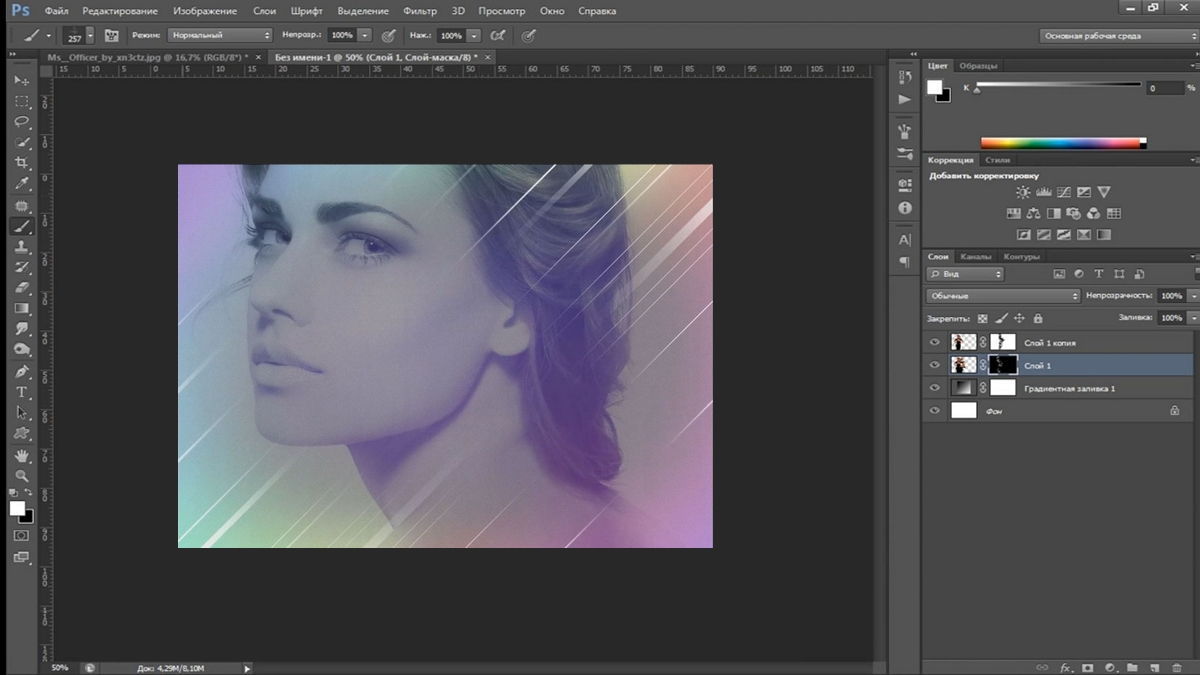1200x675 pixels.
Task: Choose the Eraser tool
Action: (22, 287)
